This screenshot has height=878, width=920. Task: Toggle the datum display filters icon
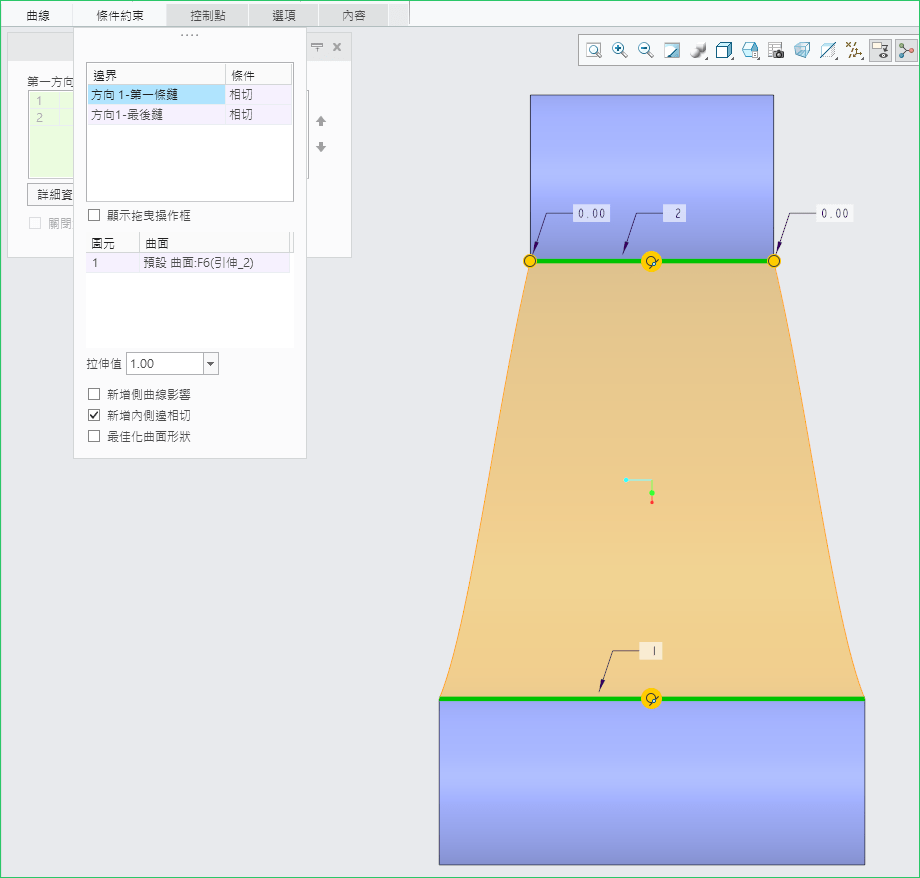click(x=854, y=50)
